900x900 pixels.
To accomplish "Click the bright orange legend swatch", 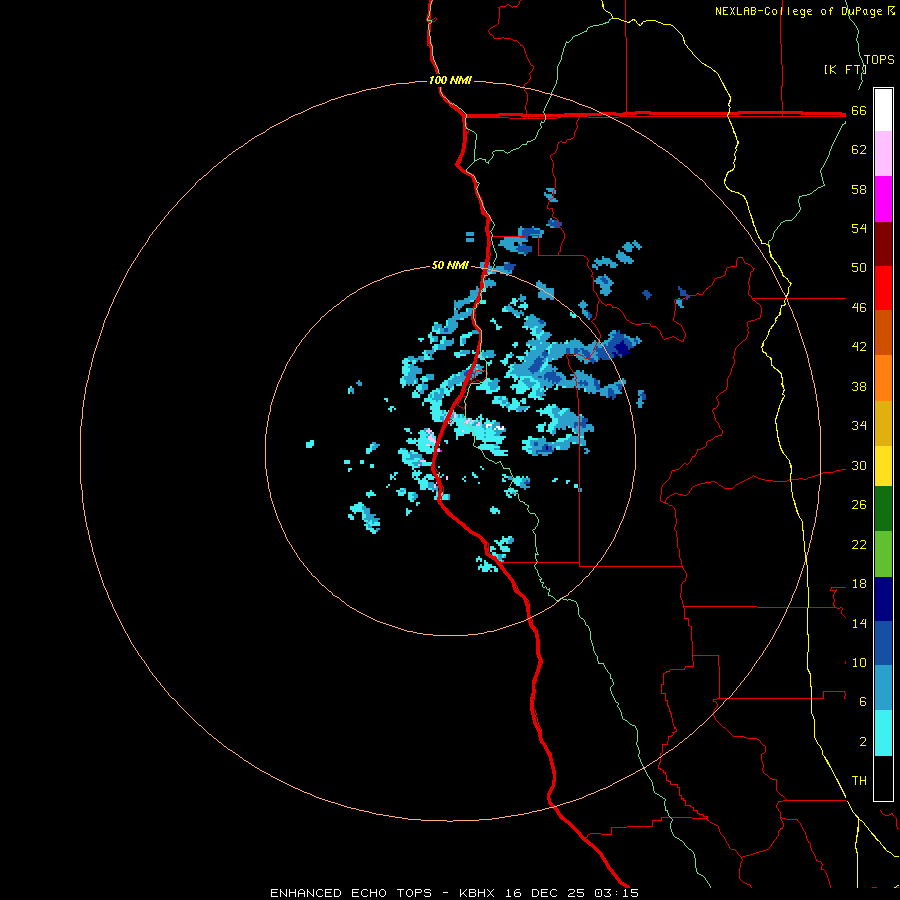I will point(883,378).
